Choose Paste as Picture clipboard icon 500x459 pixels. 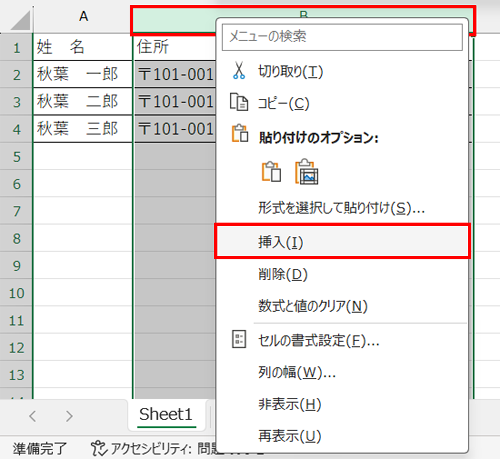pyautogui.click(x=307, y=172)
